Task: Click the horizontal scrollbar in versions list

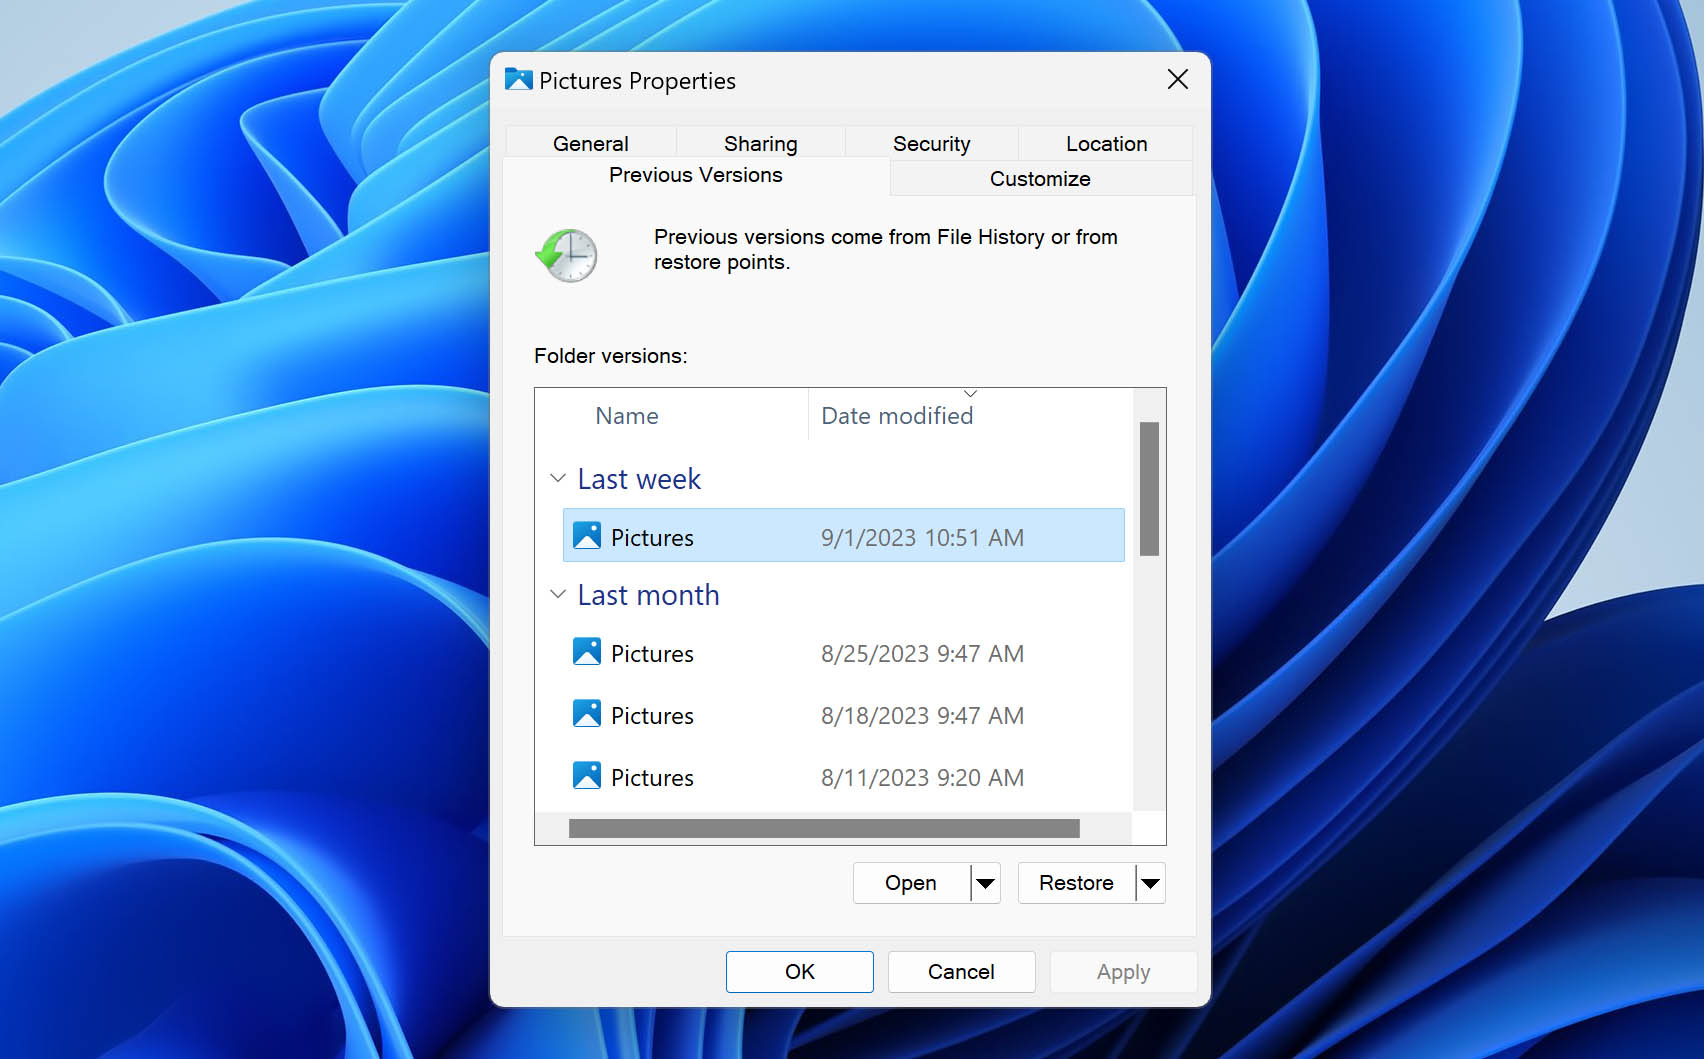Action: coord(824,828)
